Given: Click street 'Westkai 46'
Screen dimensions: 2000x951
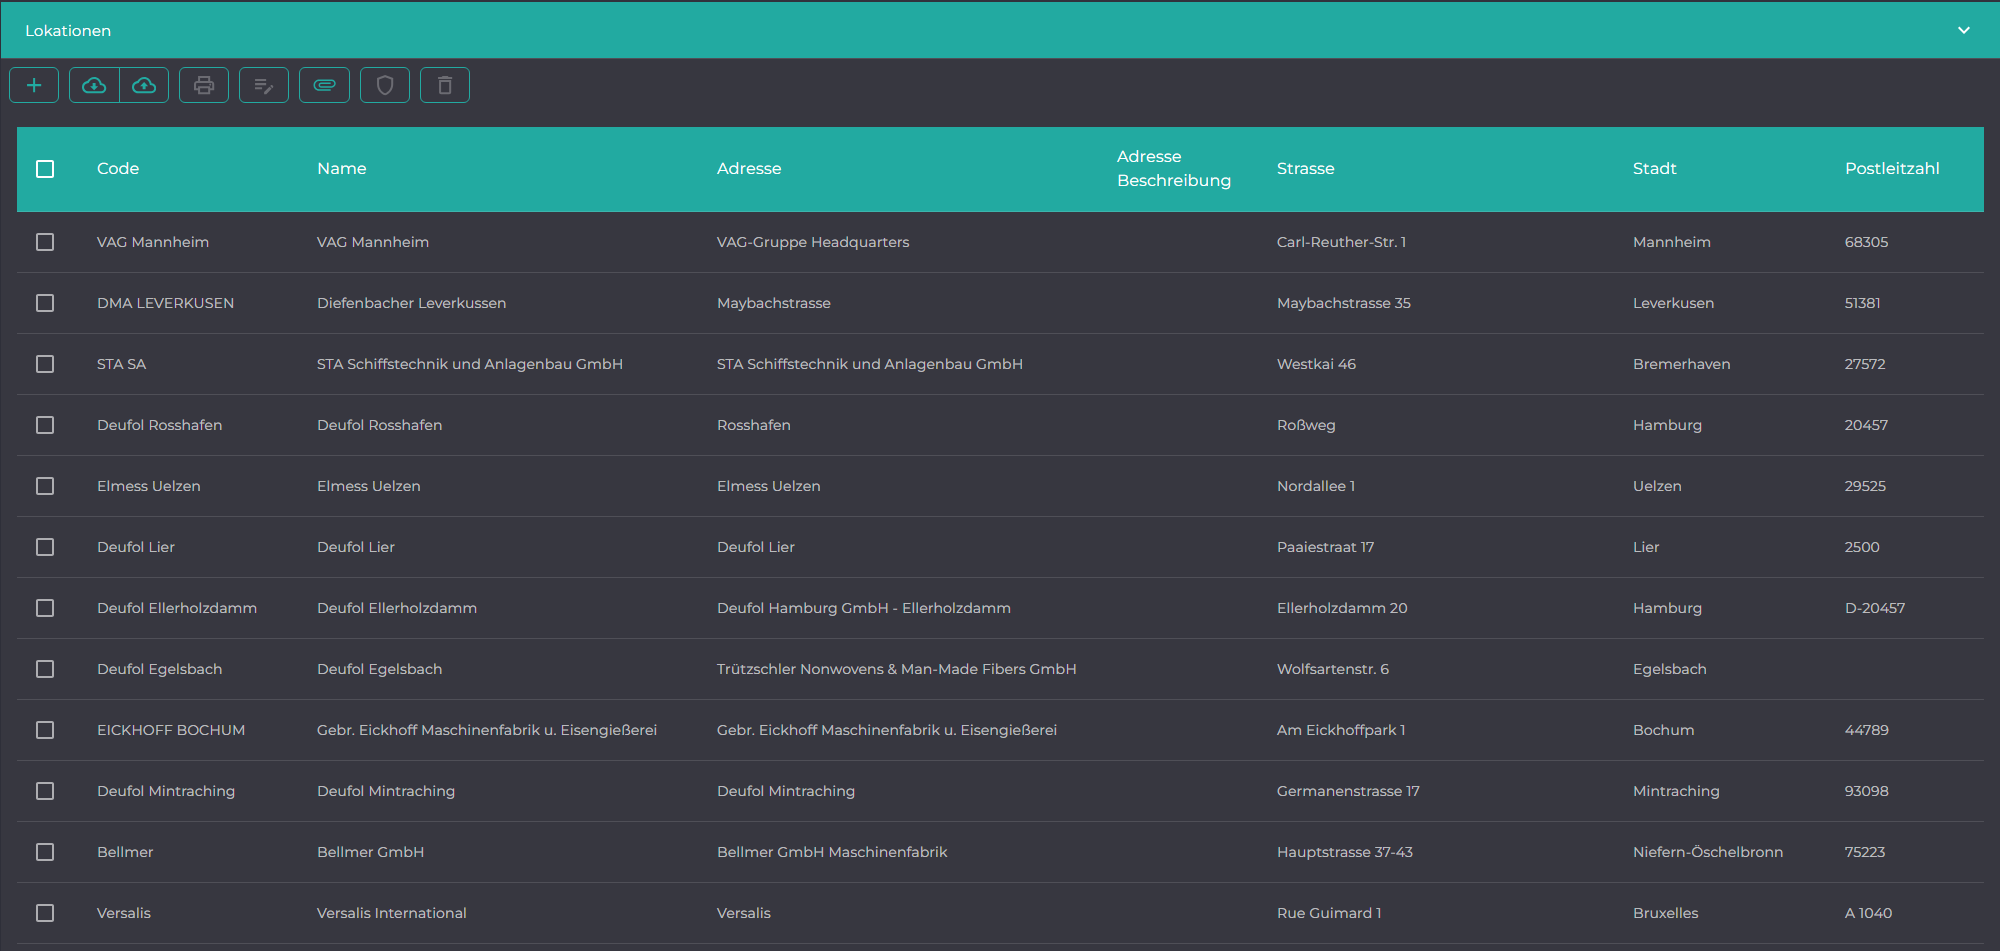Looking at the screenshot, I should 1316,364.
